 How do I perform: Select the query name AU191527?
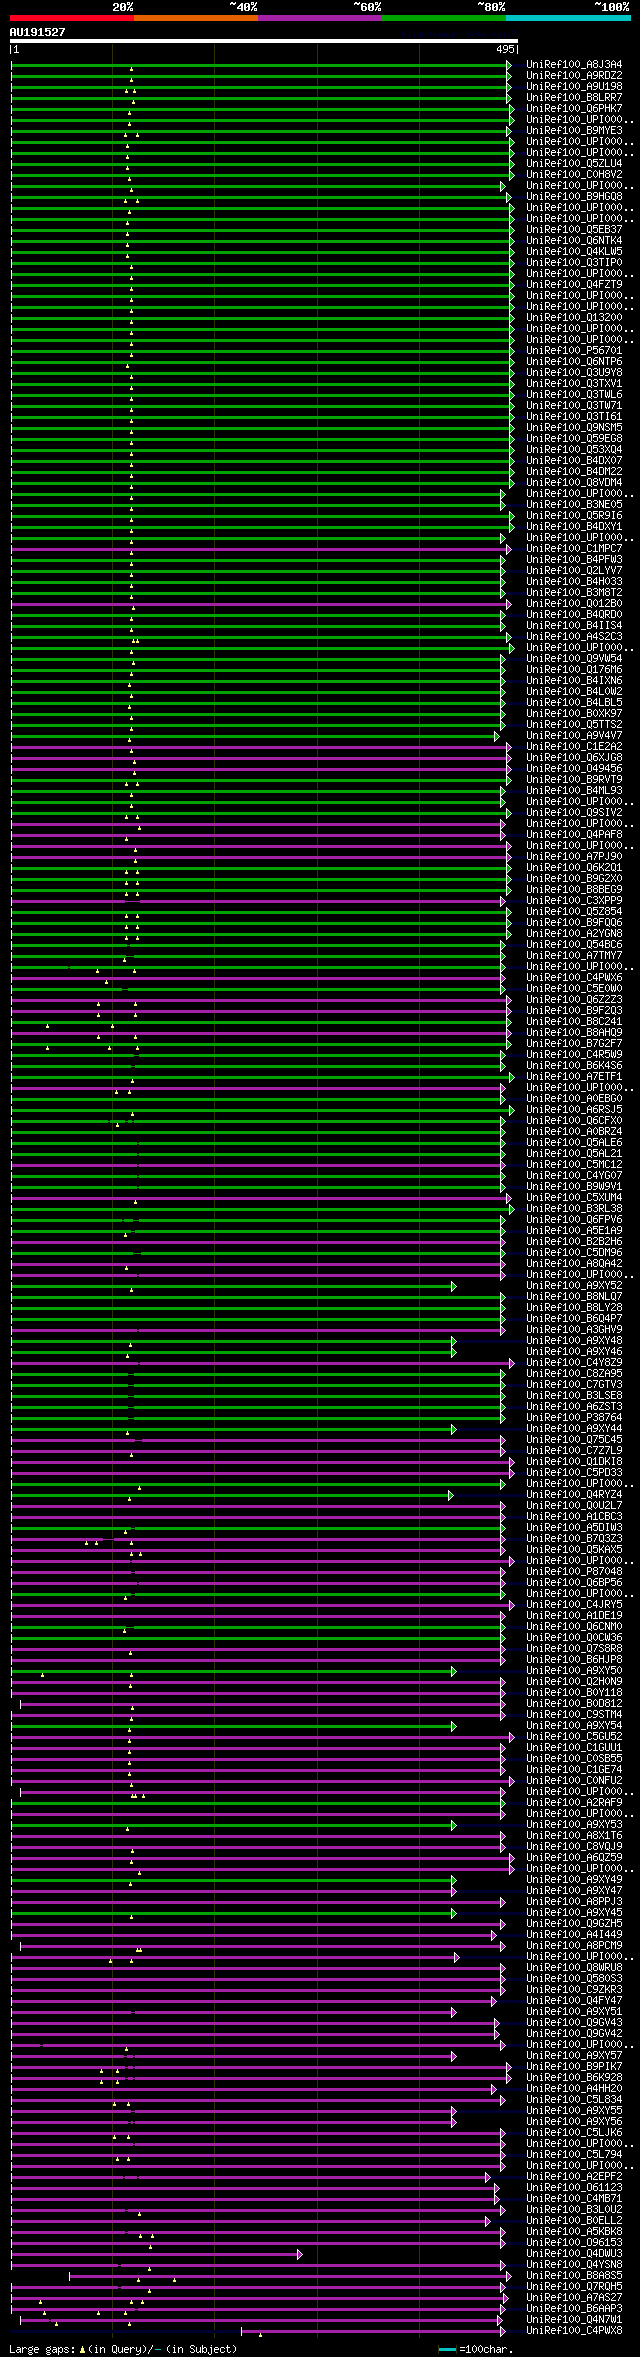tap(38, 32)
